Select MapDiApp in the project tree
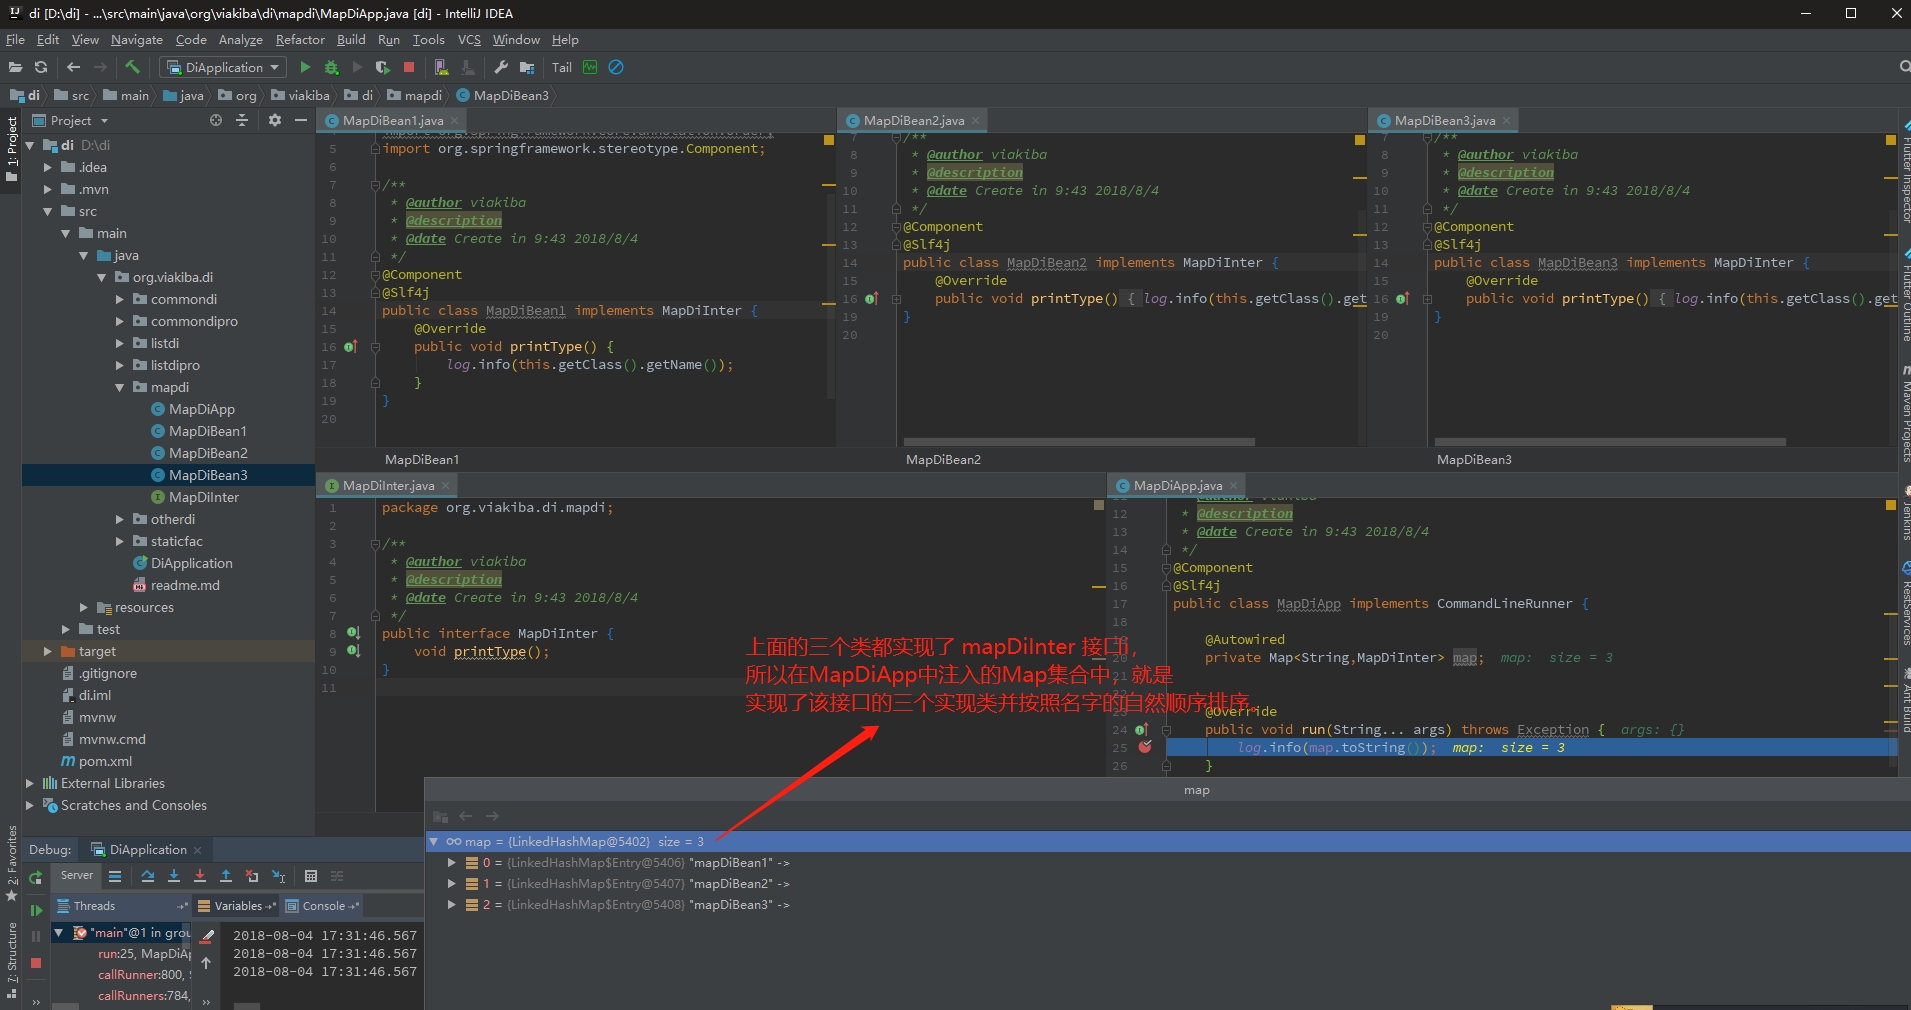The width and height of the screenshot is (1911, 1010). click(202, 409)
